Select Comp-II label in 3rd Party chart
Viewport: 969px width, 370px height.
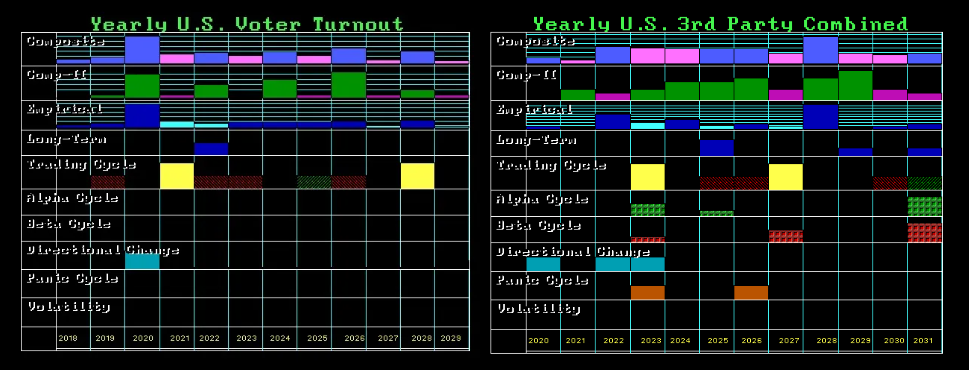click(527, 75)
